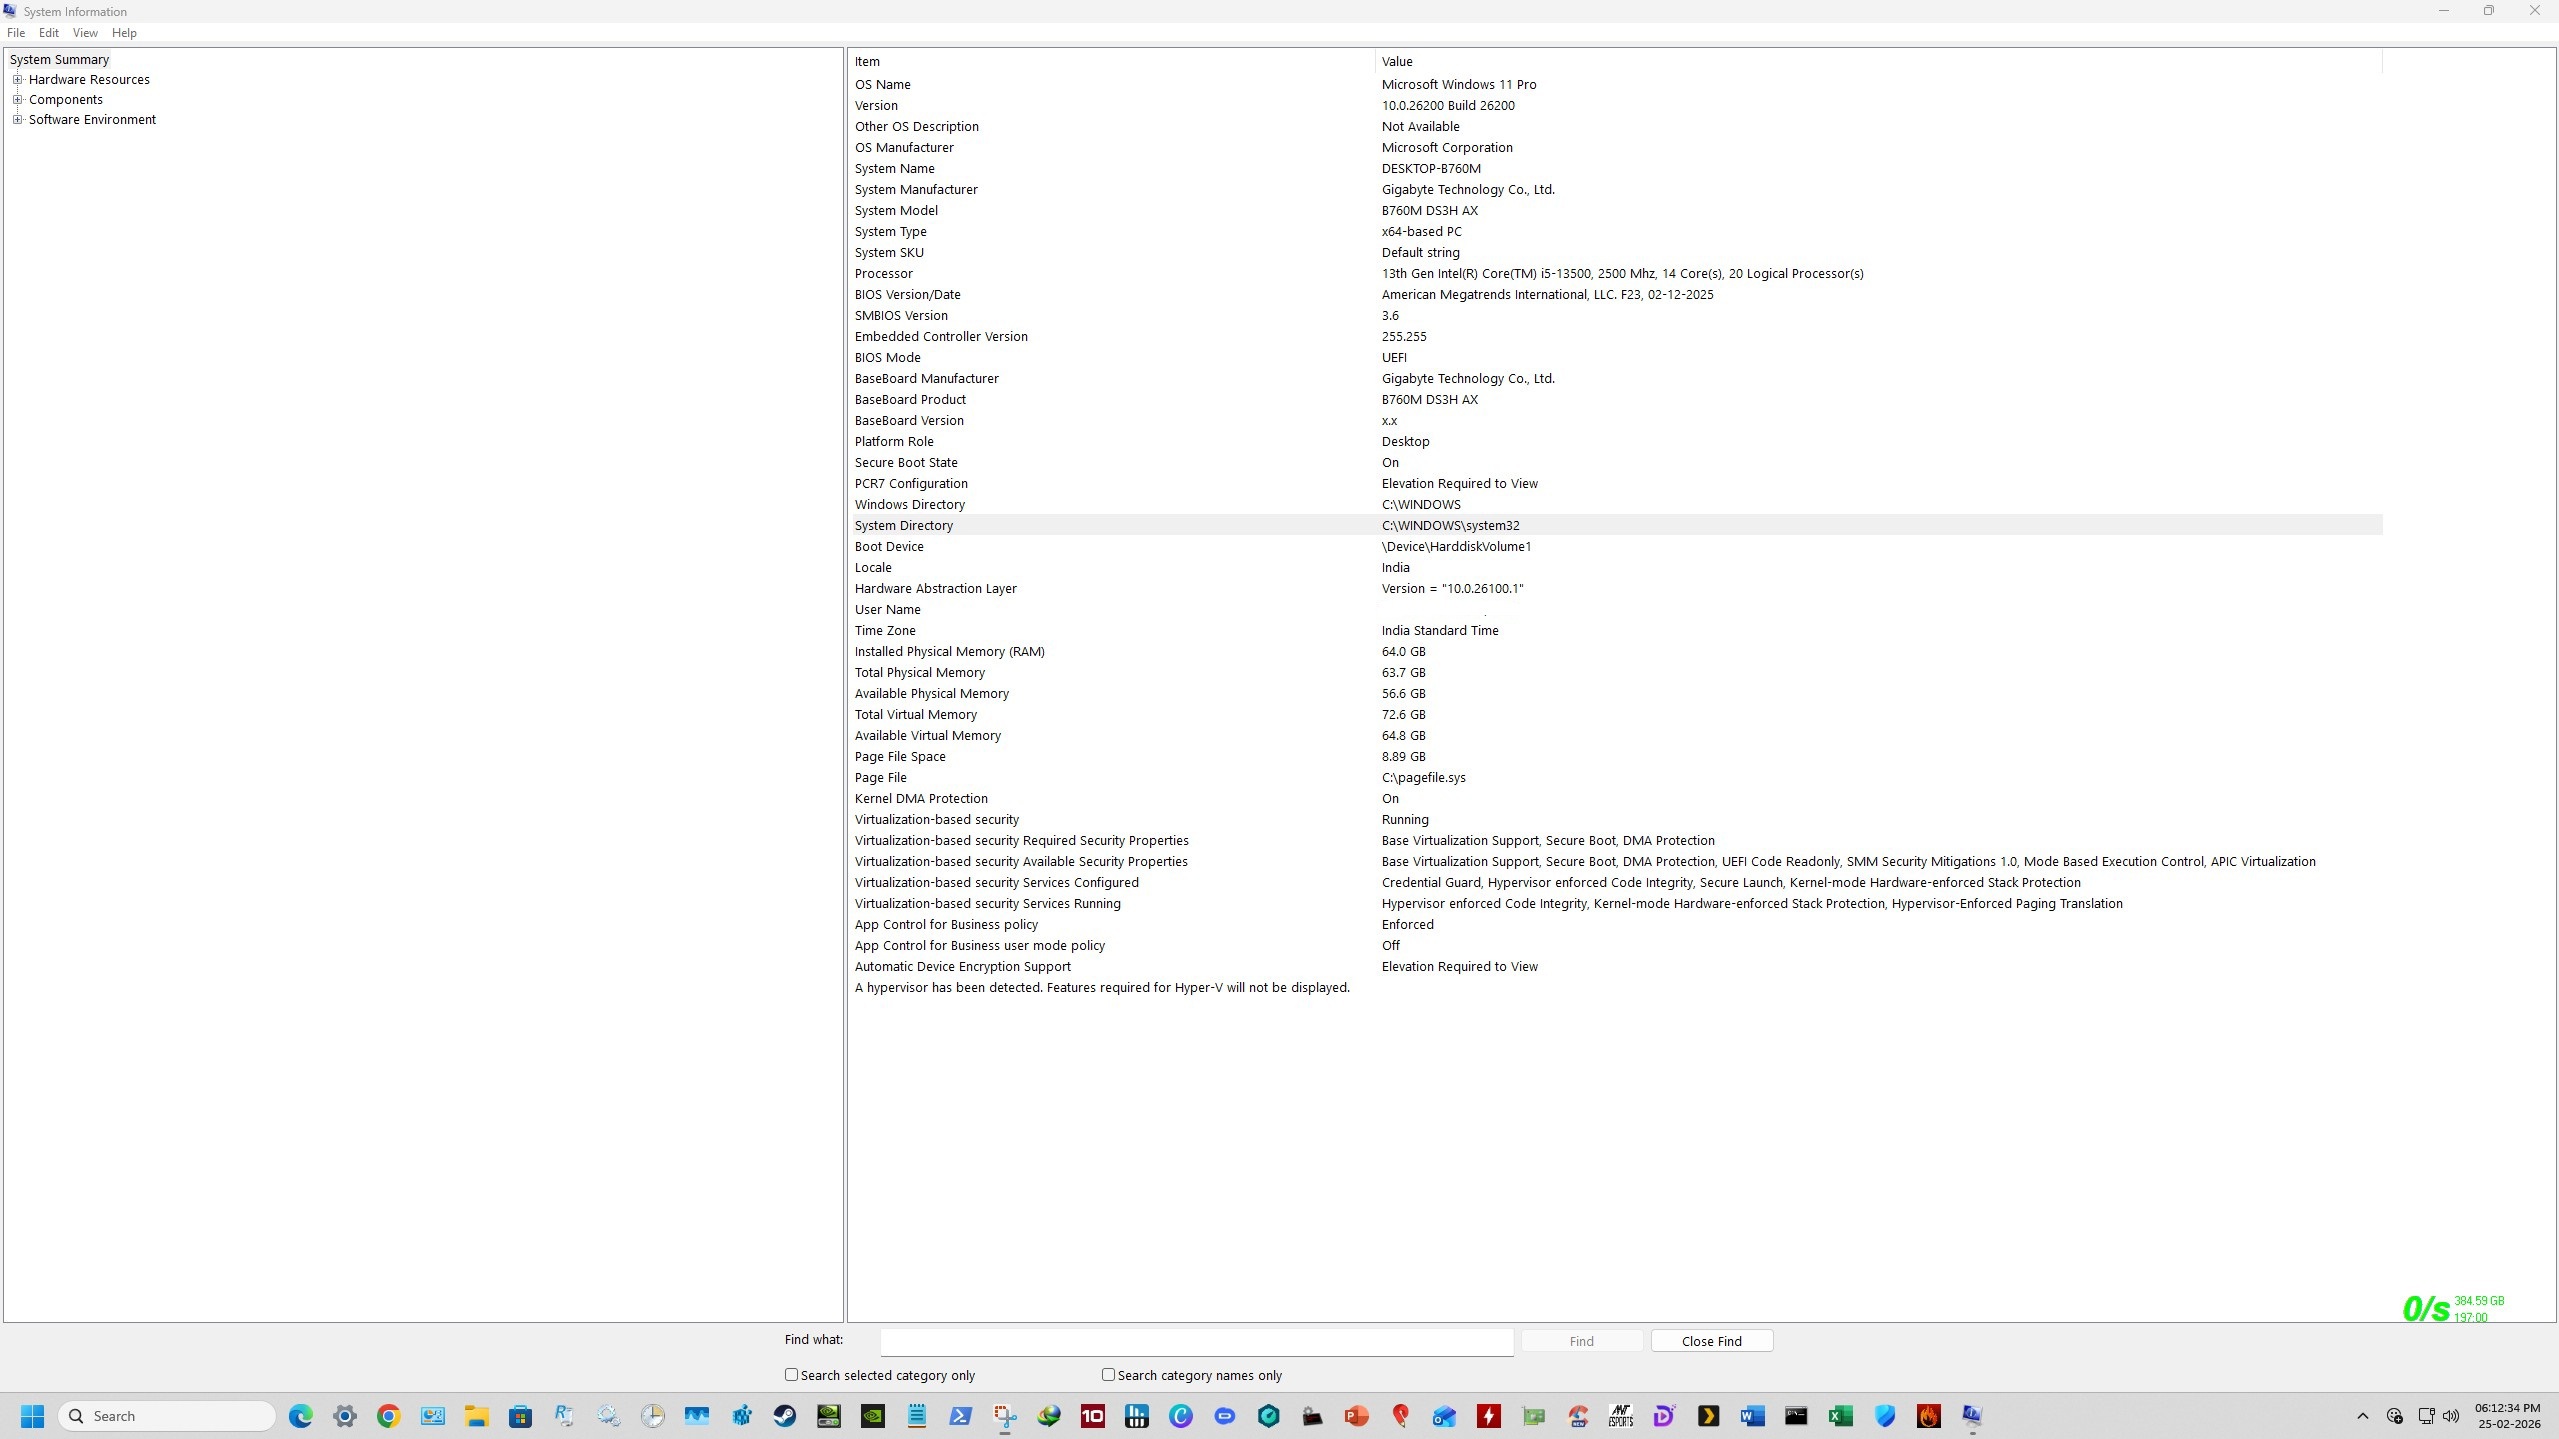Open Microsoft Word taskbar icon
The height and width of the screenshot is (1439, 2559).
tap(1752, 1416)
